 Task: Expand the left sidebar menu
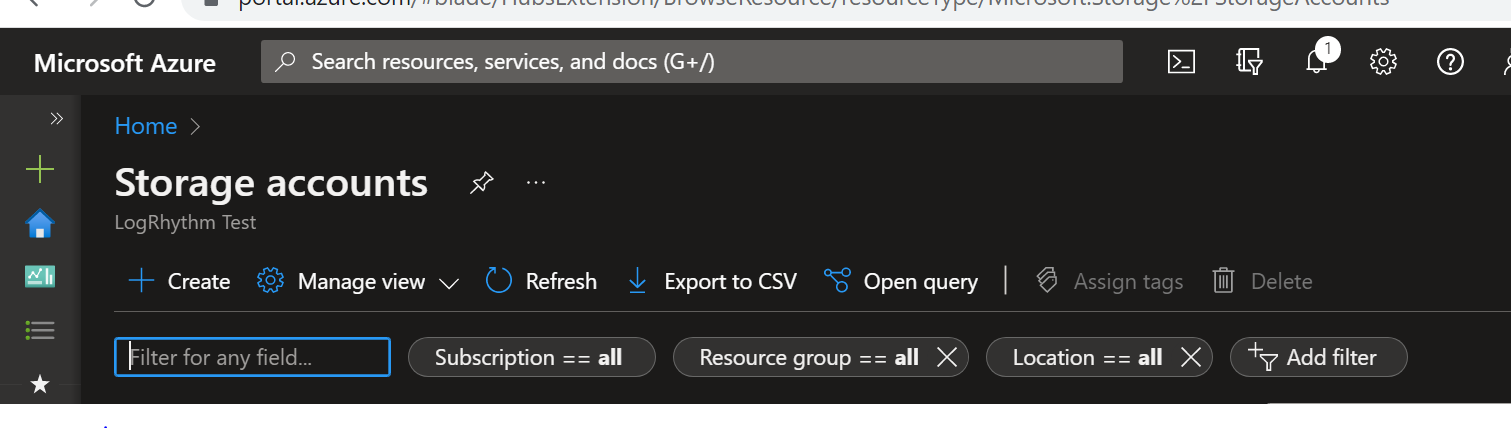[56, 119]
